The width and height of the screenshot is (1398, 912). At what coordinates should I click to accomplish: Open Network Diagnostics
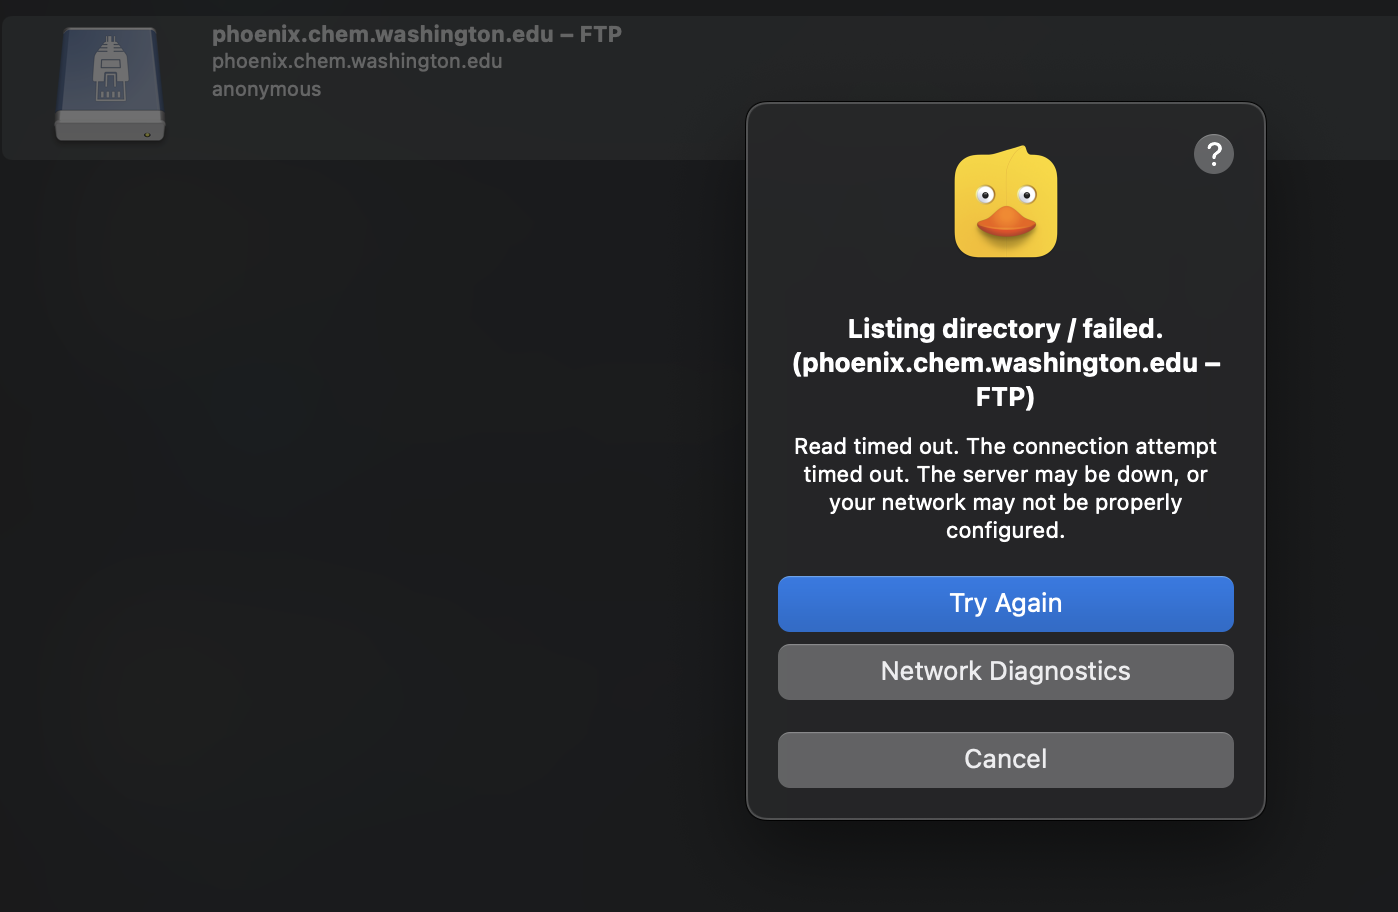tap(1005, 671)
